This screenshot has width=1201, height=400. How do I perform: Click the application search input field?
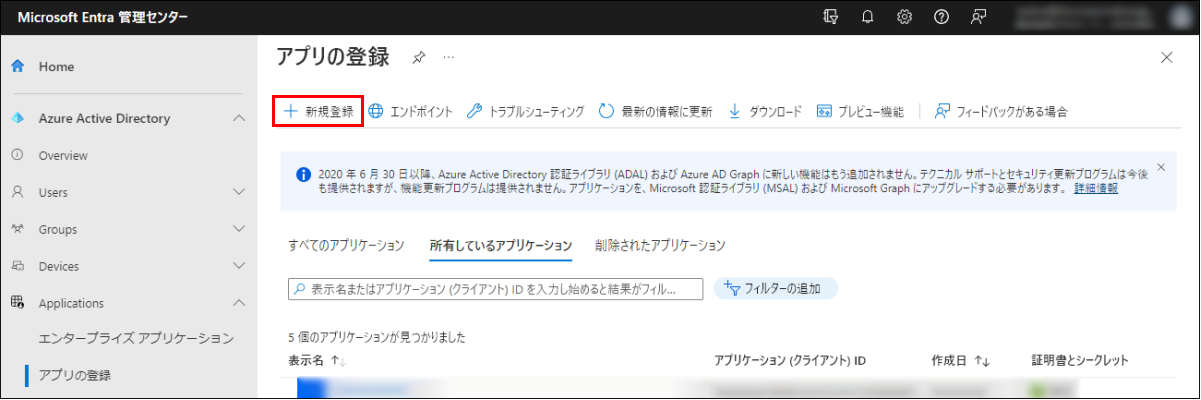496,289
